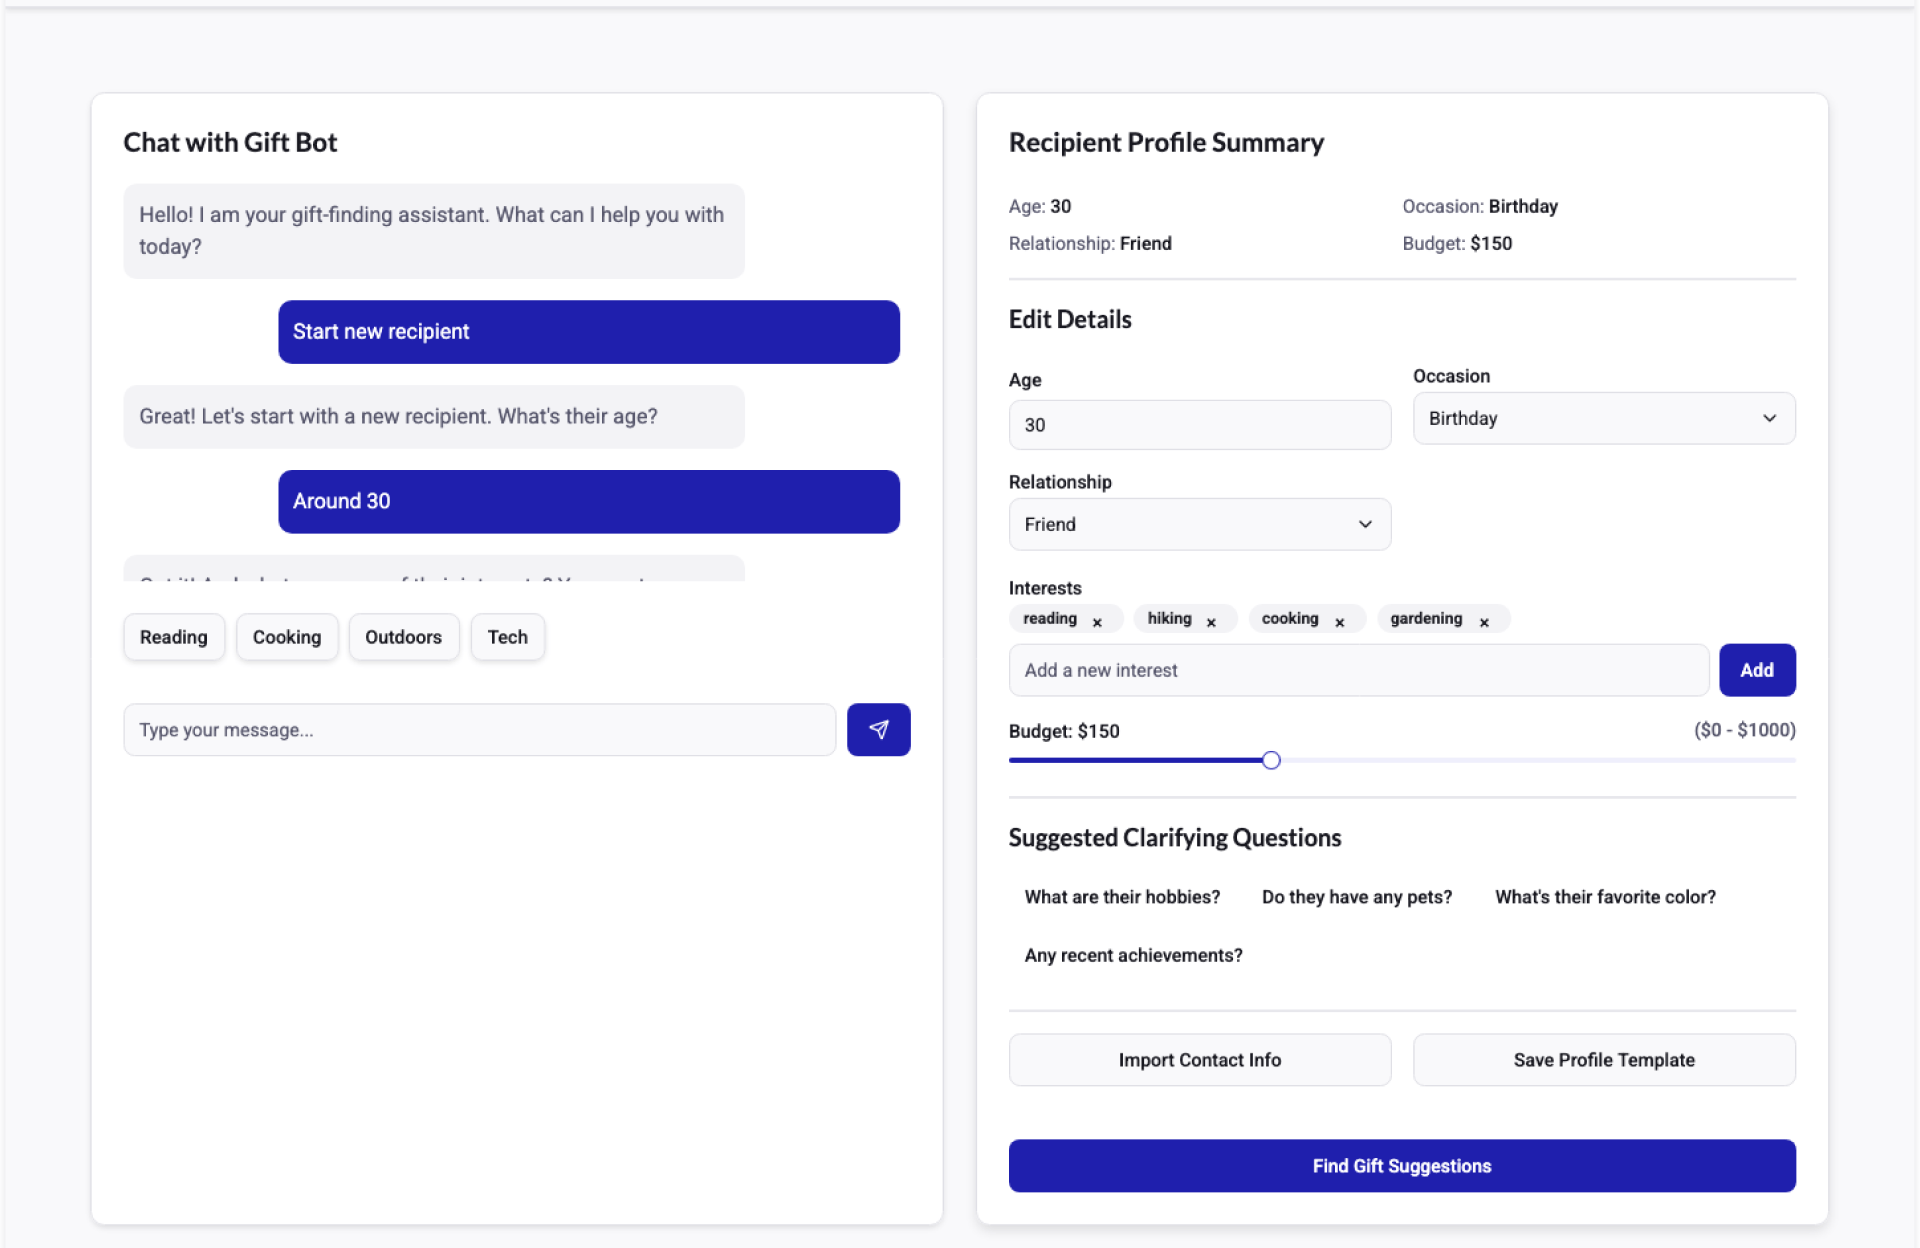Select 'What's their favorite color?' suggestion
1920x1248 pixels.
(x=1604, y=897)
